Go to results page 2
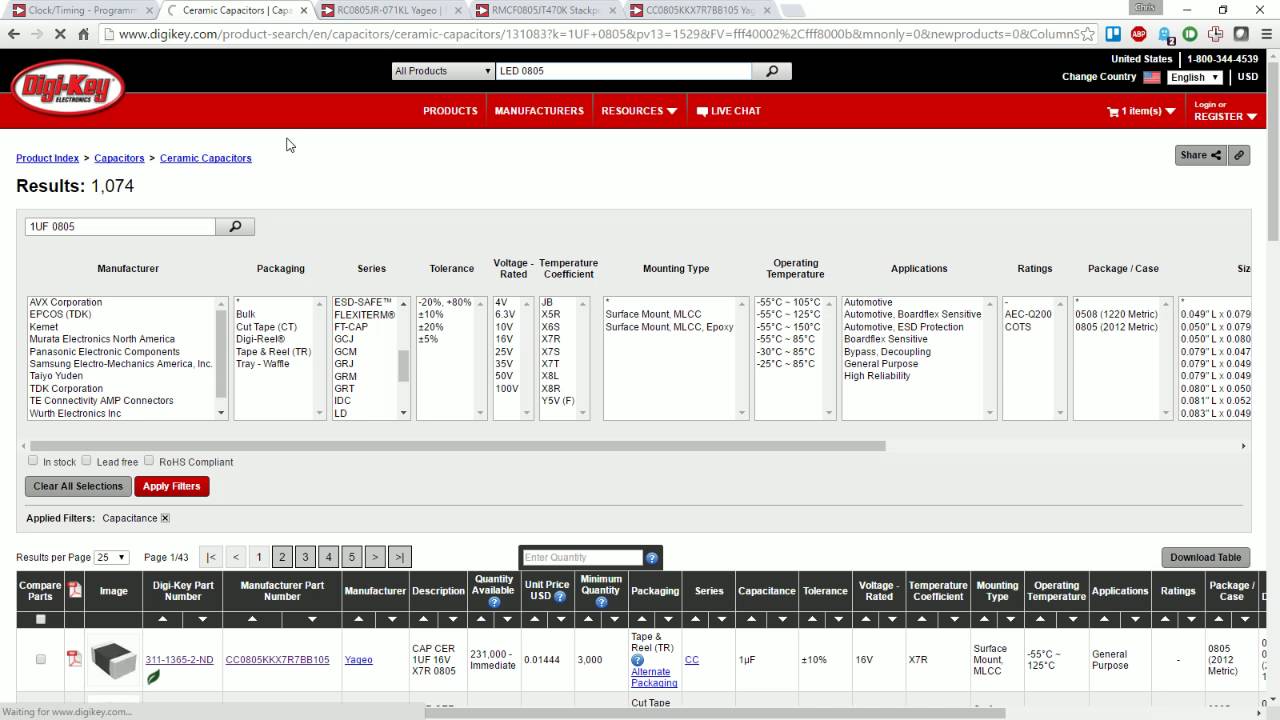This screenshot has width=1280, height=720. coord(282,557)
